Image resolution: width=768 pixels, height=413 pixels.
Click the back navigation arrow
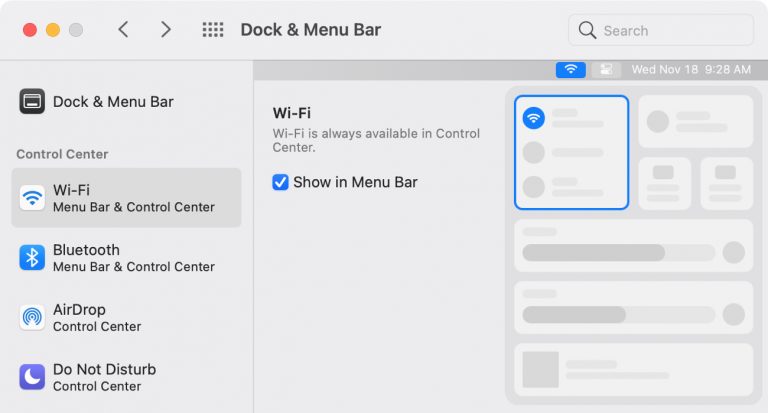coord(123,30)
